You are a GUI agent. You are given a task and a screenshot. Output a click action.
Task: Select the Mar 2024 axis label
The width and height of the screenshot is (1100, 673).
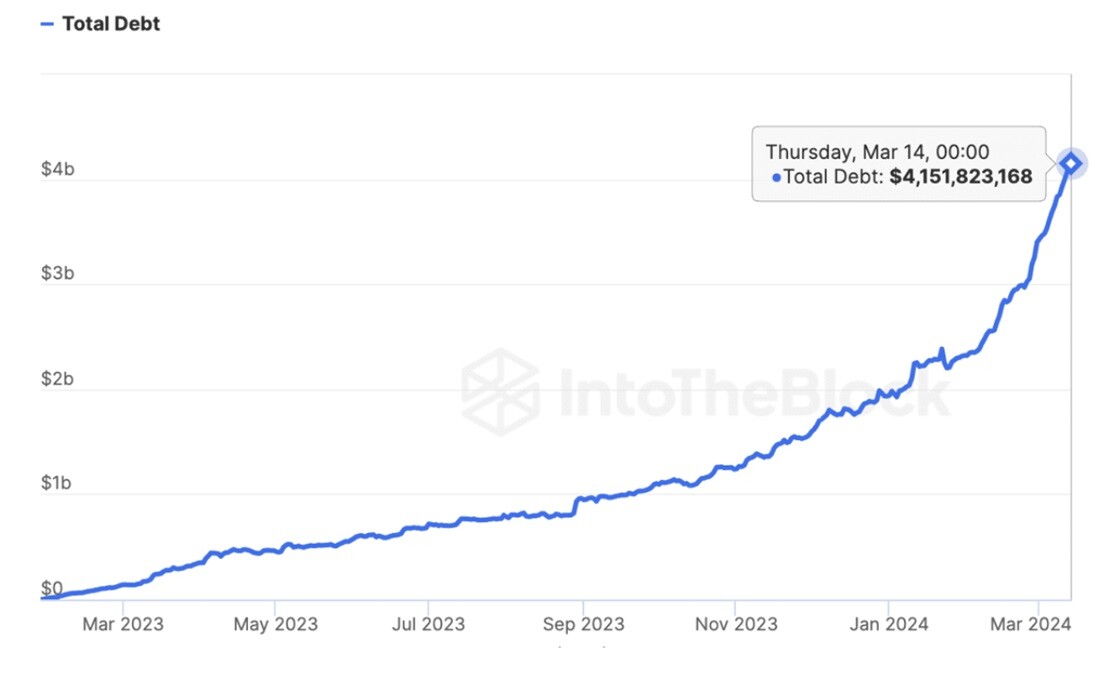(1030, 624)
